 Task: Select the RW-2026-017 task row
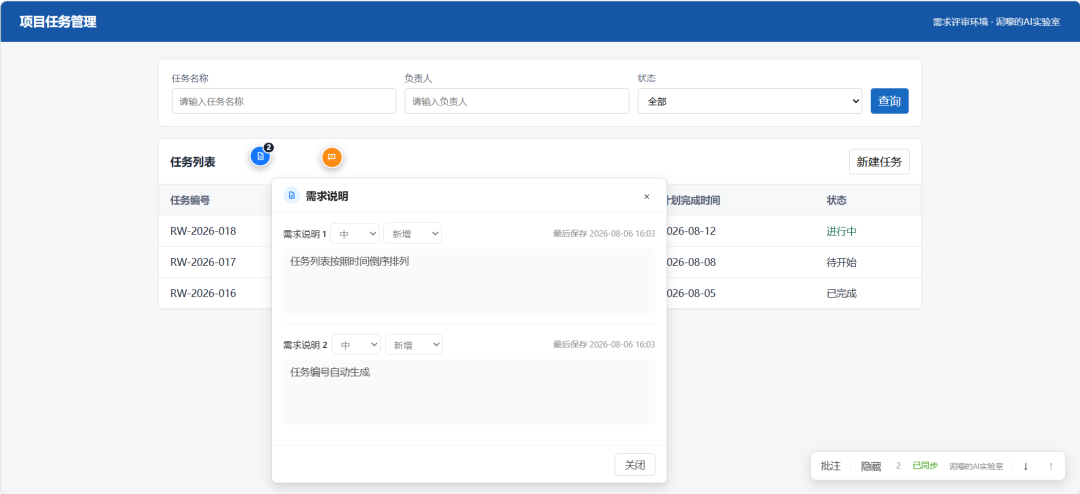click(539, 263)
